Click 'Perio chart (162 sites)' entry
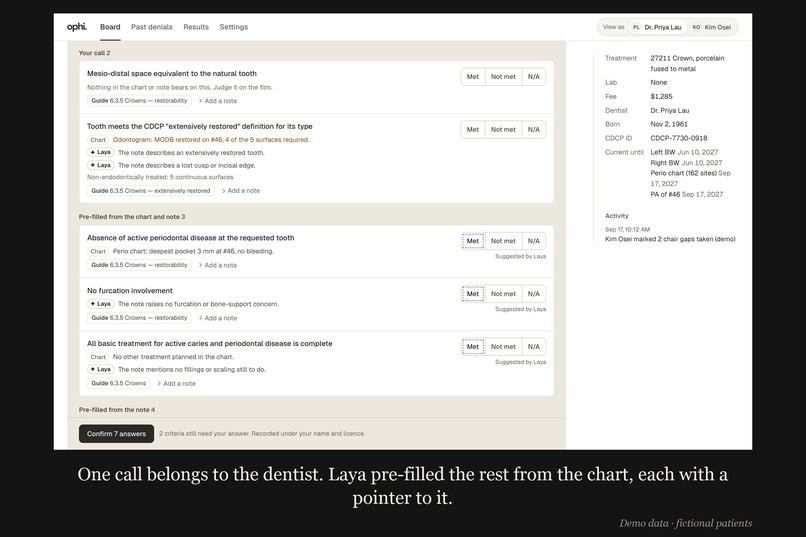The width and height of the screenshot is (806, 537). [690, 178]
